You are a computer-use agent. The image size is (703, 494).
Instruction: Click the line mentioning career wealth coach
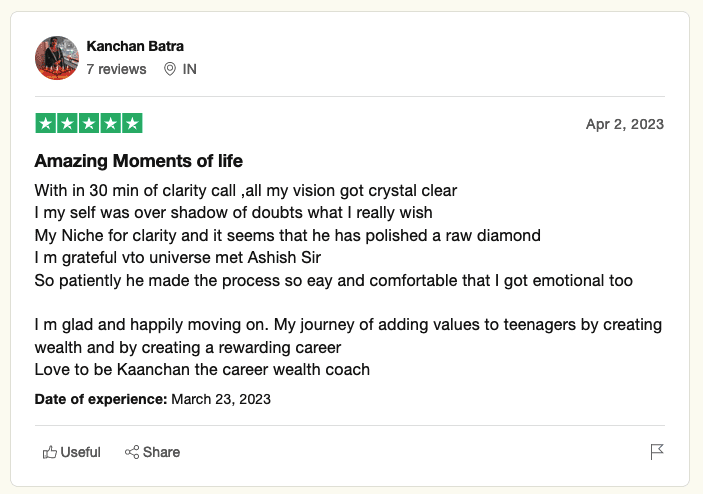pyautogui.click(x=202, y=370)
